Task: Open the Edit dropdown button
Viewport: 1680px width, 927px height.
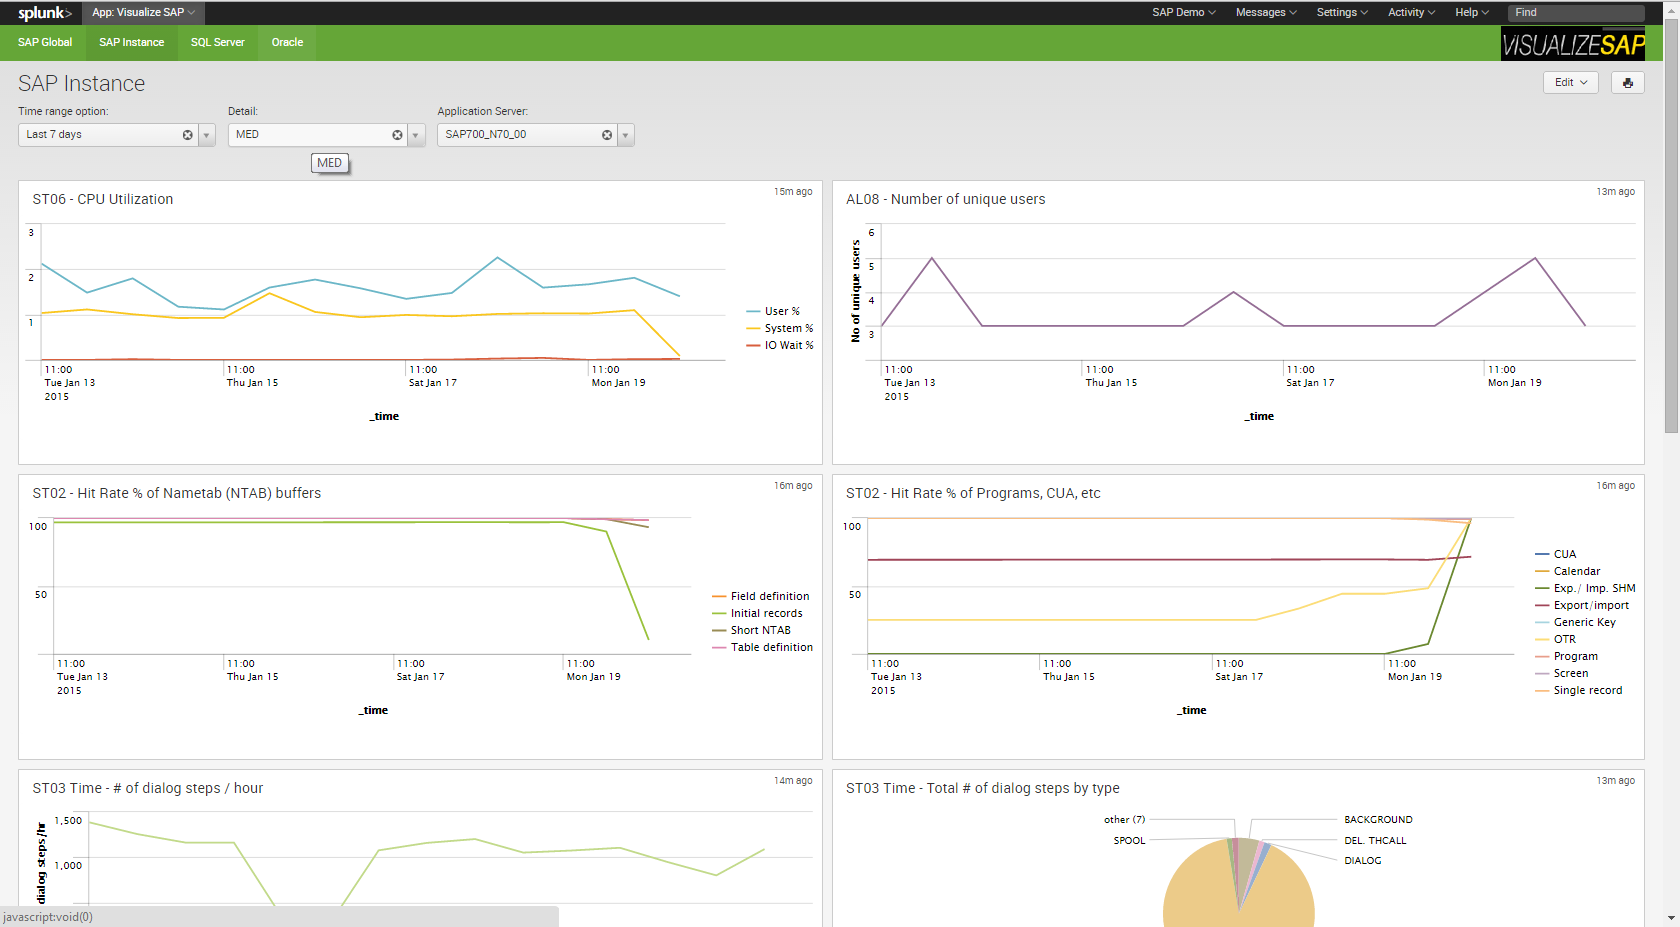Action: [1570, 83]
